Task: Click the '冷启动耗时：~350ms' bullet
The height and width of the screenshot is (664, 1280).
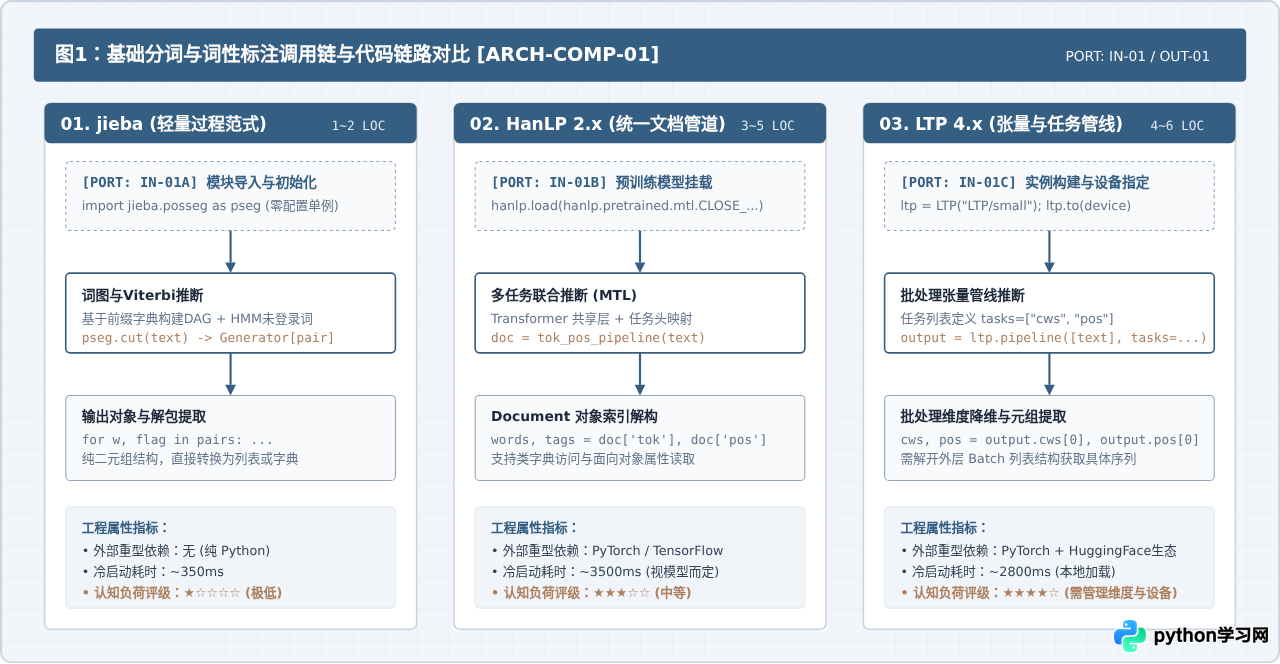Action: point(153,571)
